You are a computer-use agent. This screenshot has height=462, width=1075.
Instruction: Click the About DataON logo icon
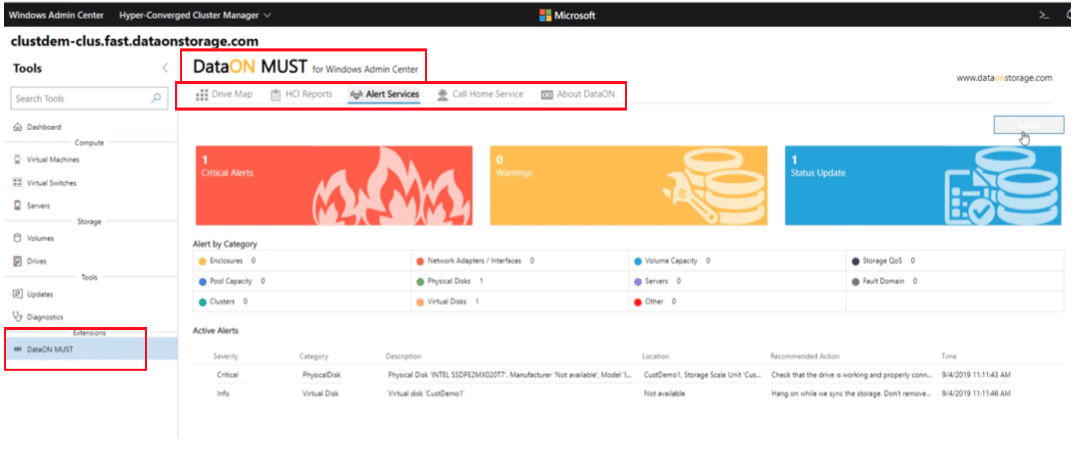[x=546, y=95]
